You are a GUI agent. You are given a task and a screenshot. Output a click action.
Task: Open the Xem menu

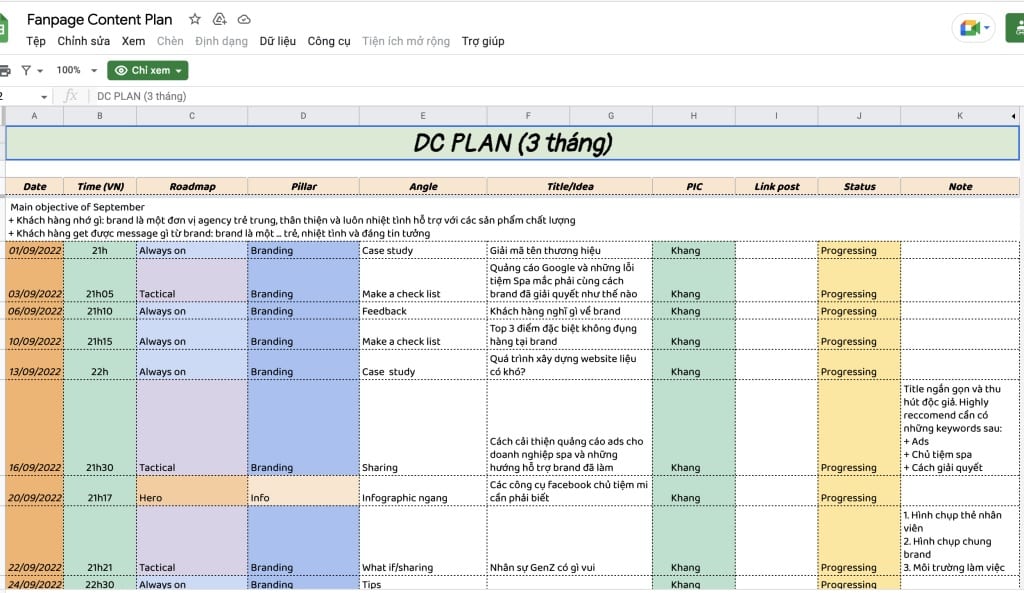[134, 41]
